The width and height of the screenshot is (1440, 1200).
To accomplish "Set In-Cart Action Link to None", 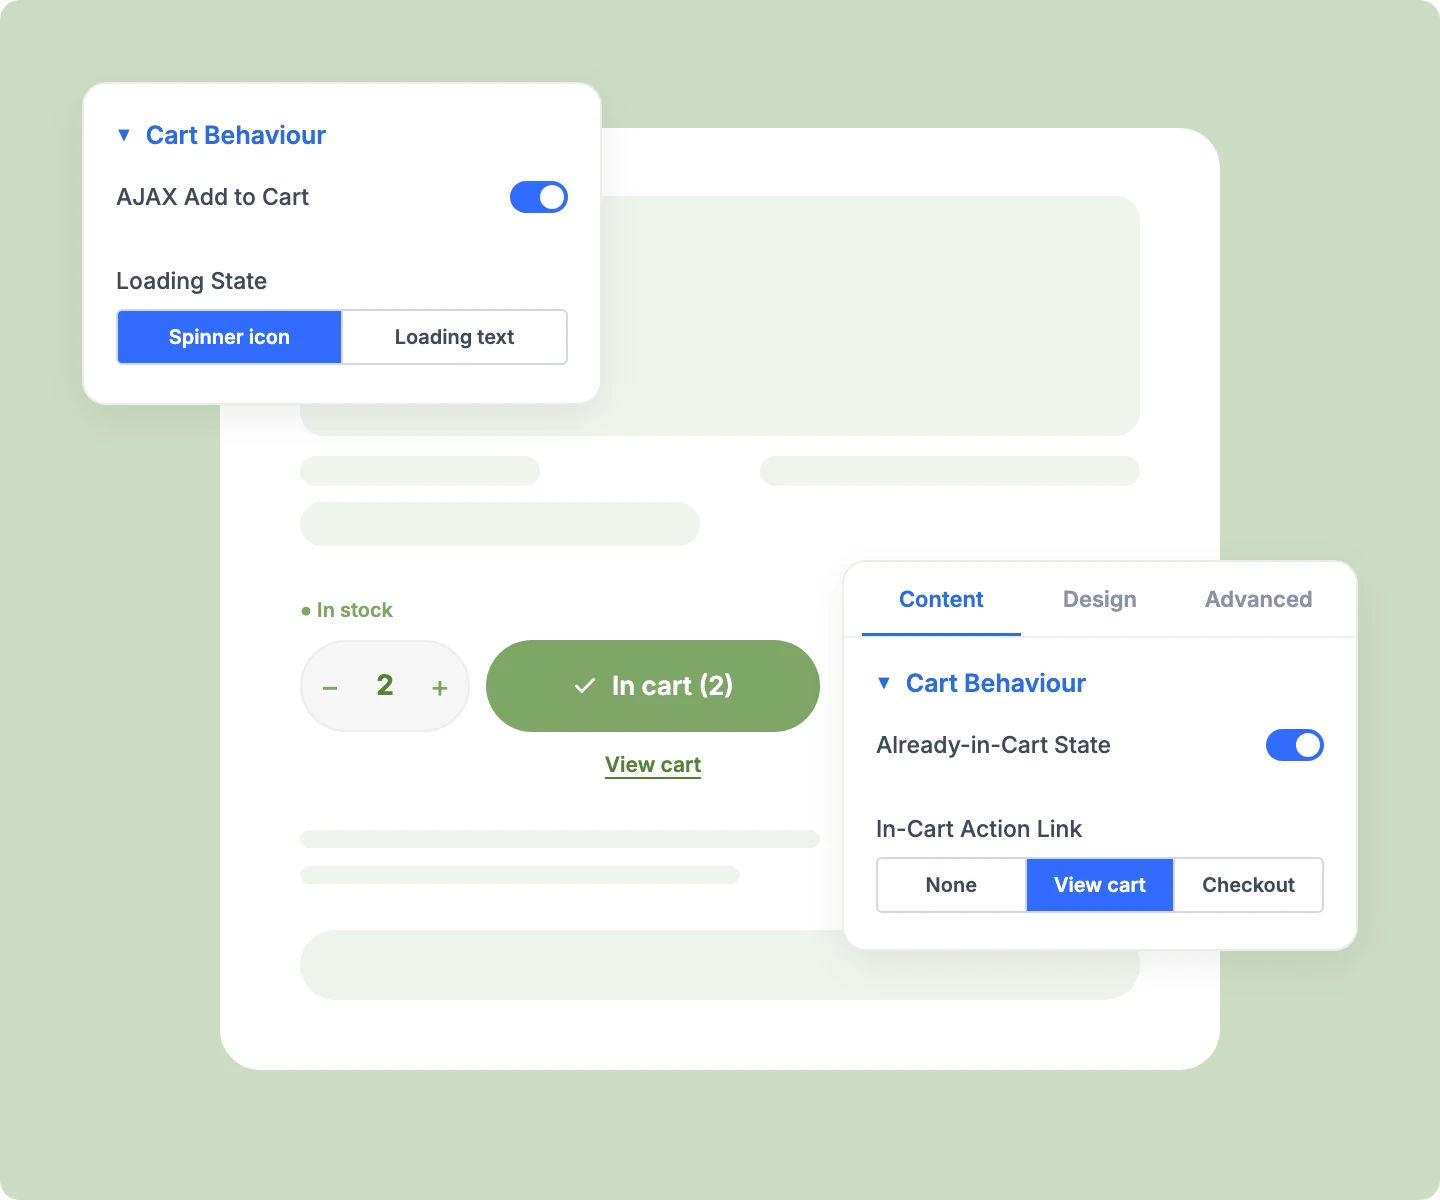I will (x=951, y=885).
